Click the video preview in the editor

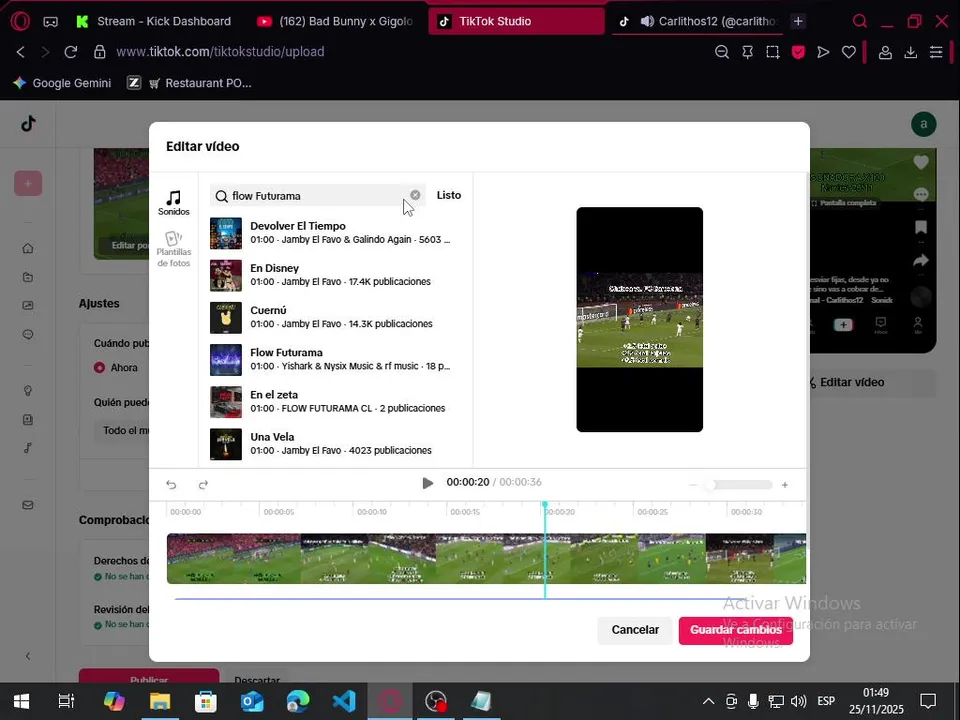[x=639, y=320]
